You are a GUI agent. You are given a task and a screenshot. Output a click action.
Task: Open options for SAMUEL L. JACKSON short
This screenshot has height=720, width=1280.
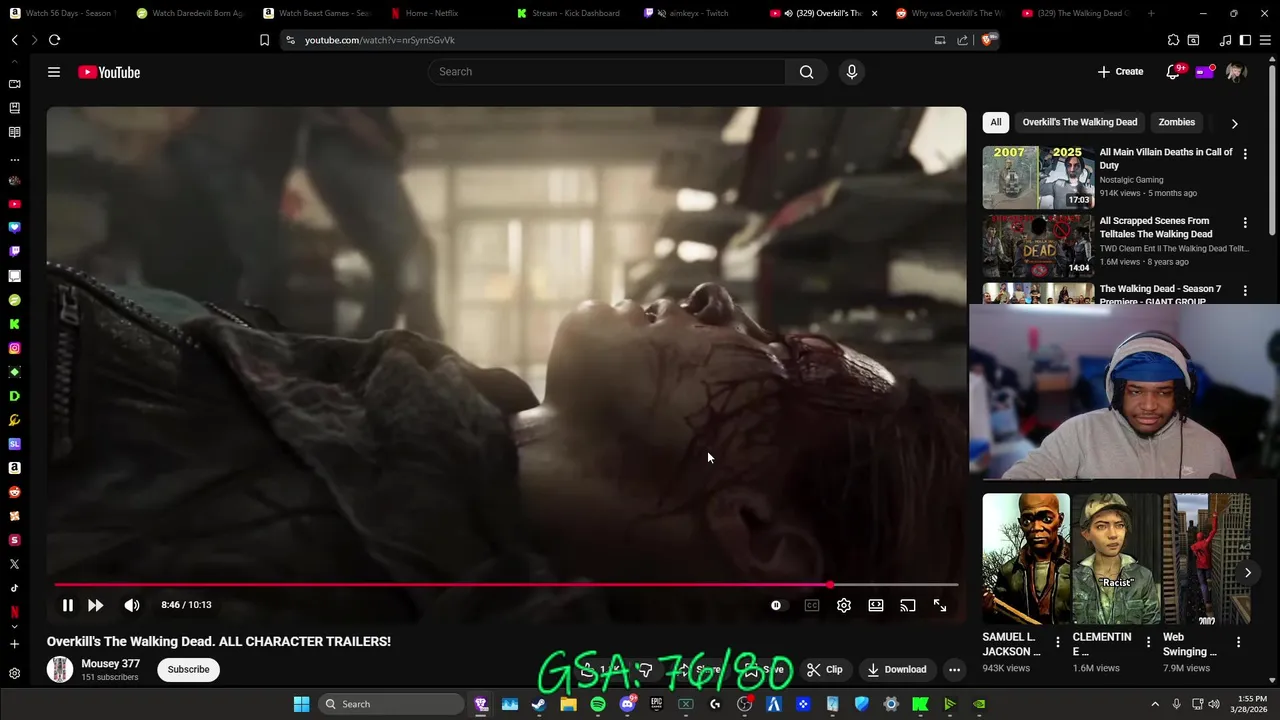point(1058,642)
